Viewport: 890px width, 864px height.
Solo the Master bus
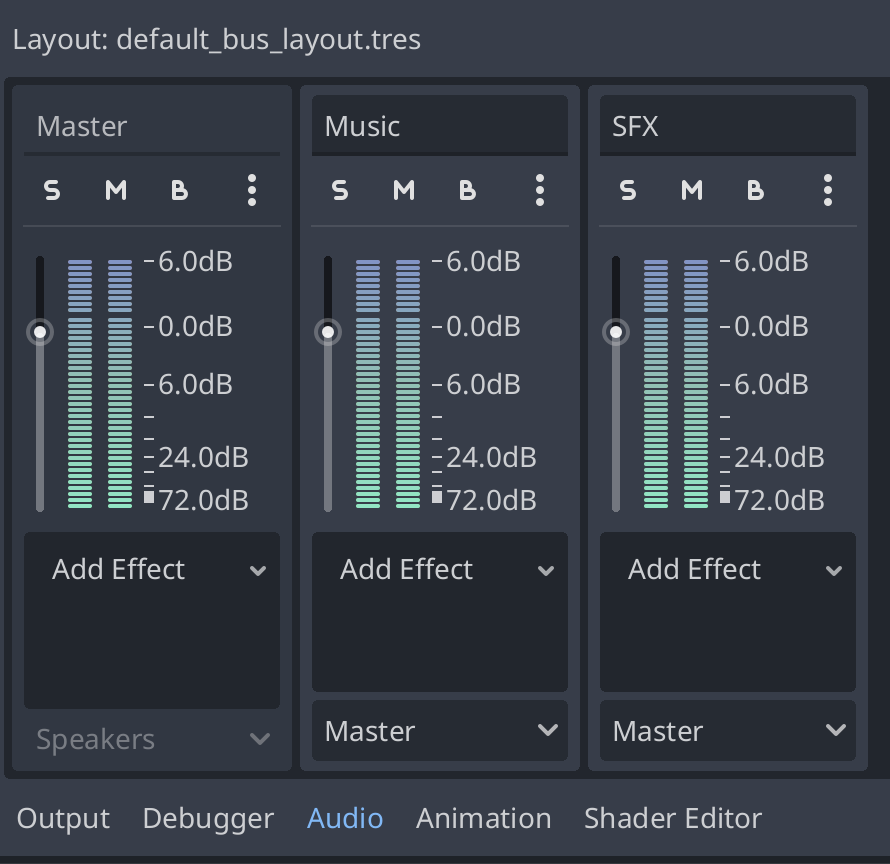tap(52, 189)
